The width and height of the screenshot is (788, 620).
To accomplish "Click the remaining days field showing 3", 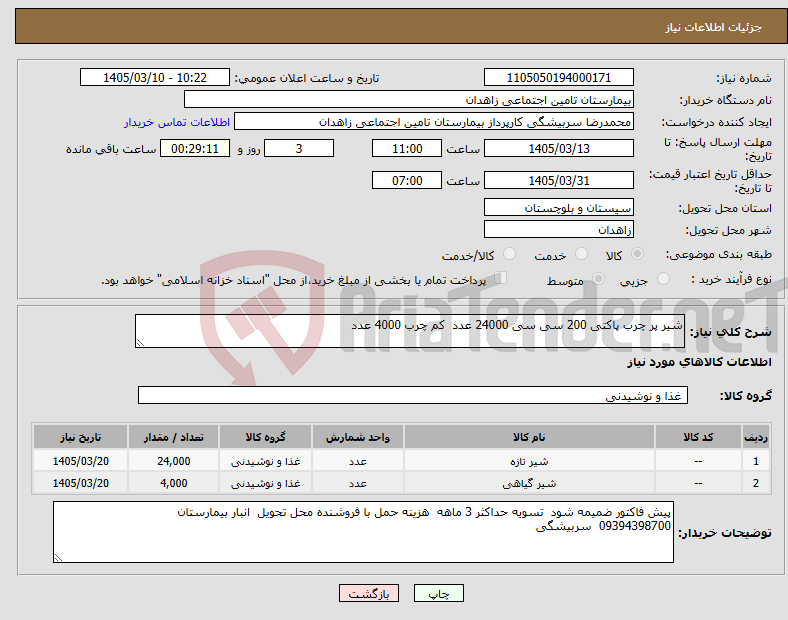I will click(299, 148).
